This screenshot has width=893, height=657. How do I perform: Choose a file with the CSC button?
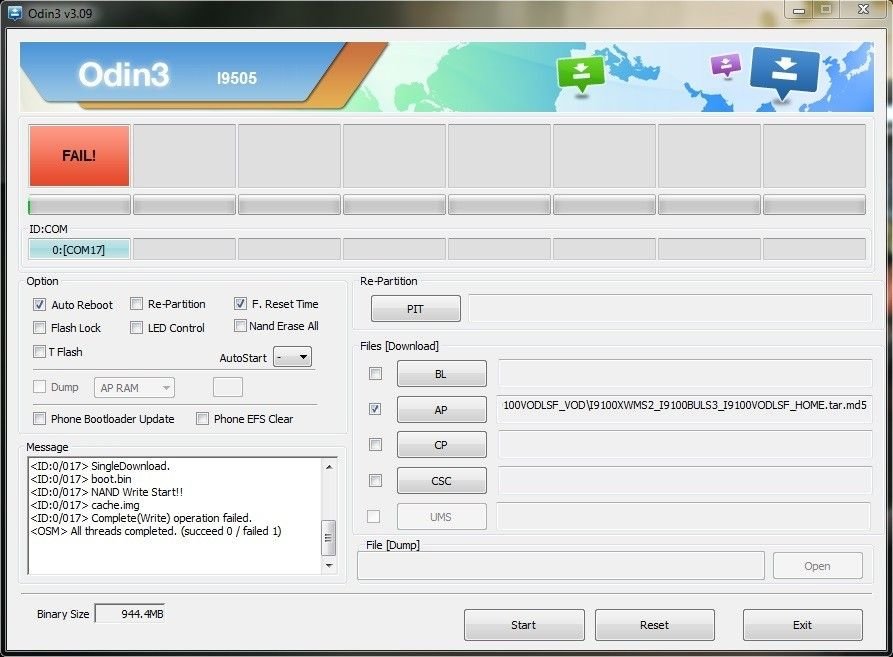[x=441, y=480]
